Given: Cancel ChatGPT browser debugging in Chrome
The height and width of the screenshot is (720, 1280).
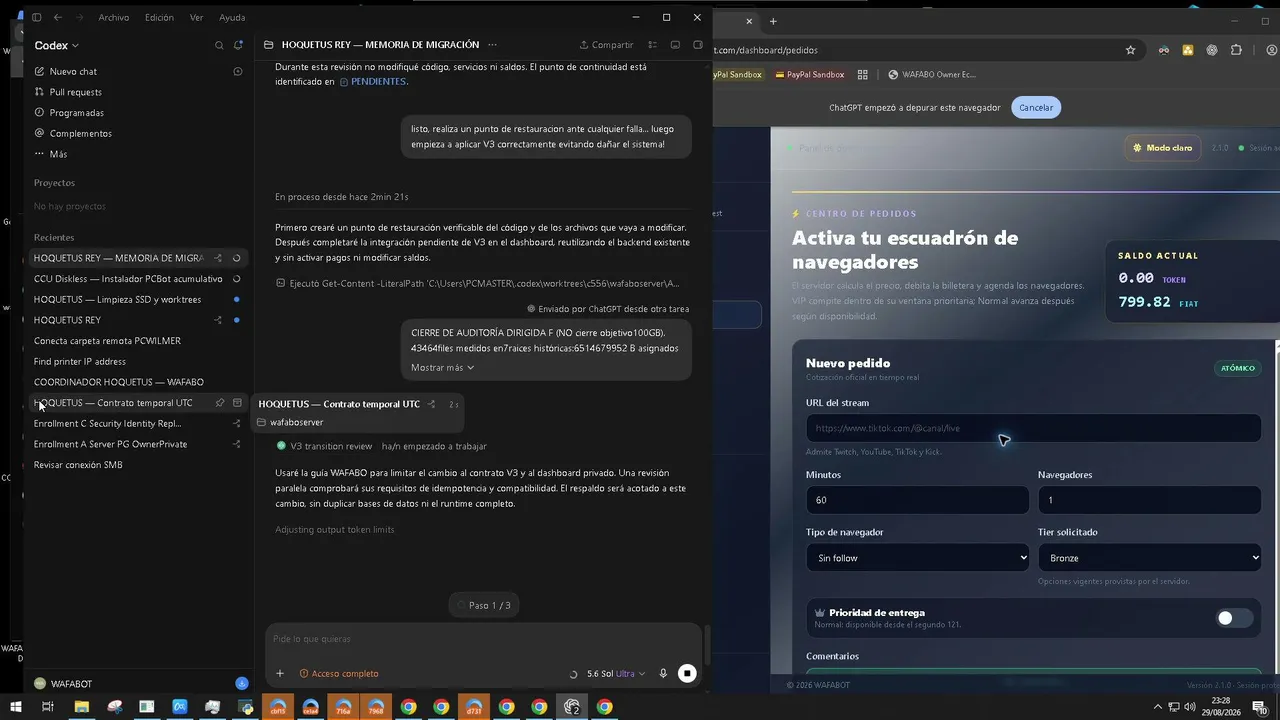Looking at the screenshot, I should 1036,107.
